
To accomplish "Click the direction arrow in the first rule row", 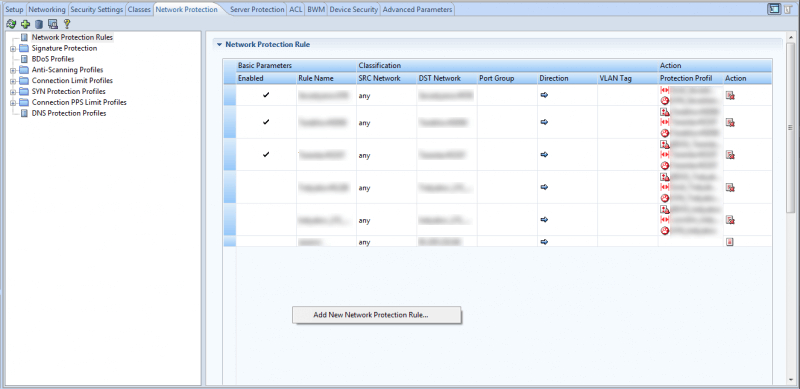I will click(x=544, y=95).
